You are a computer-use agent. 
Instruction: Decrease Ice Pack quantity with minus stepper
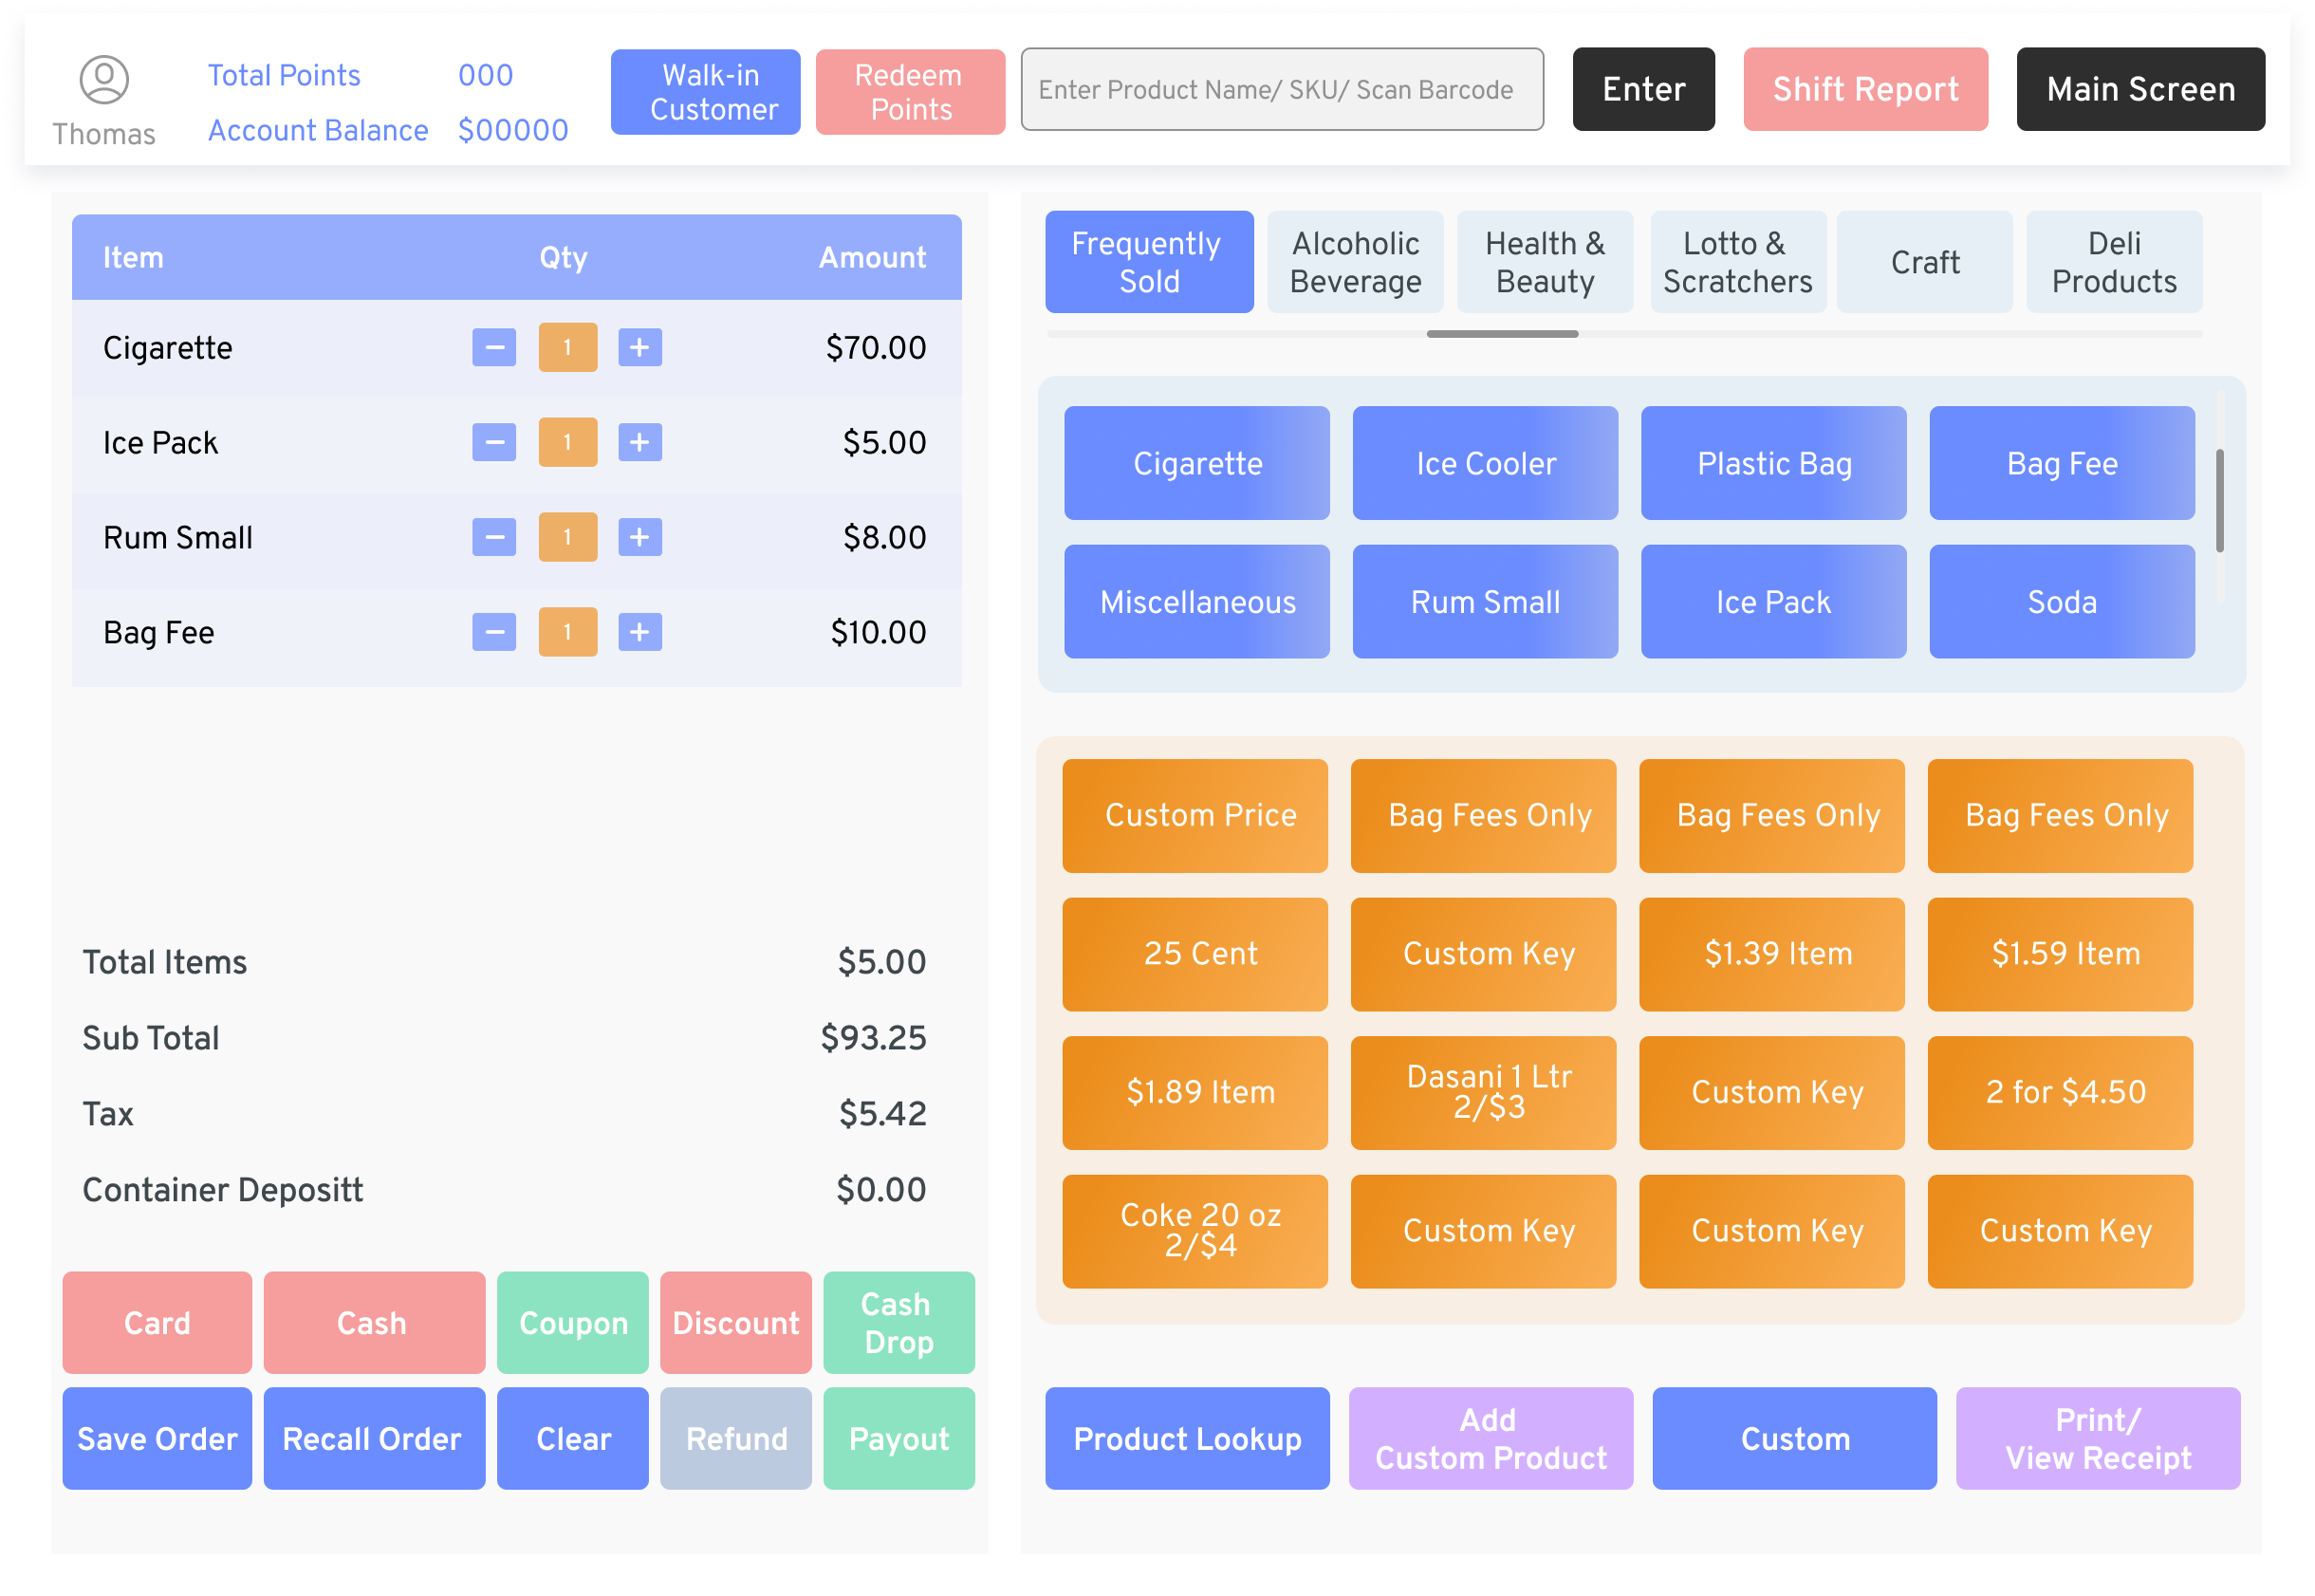[x=493, y=441]
